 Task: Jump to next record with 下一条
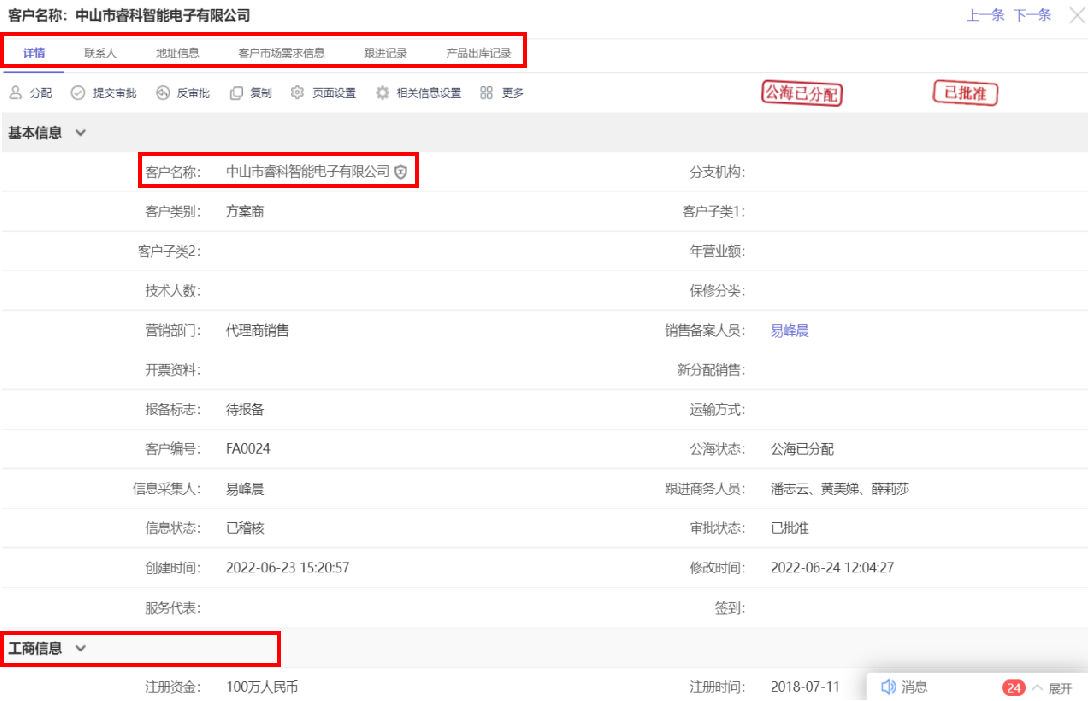1032,15
